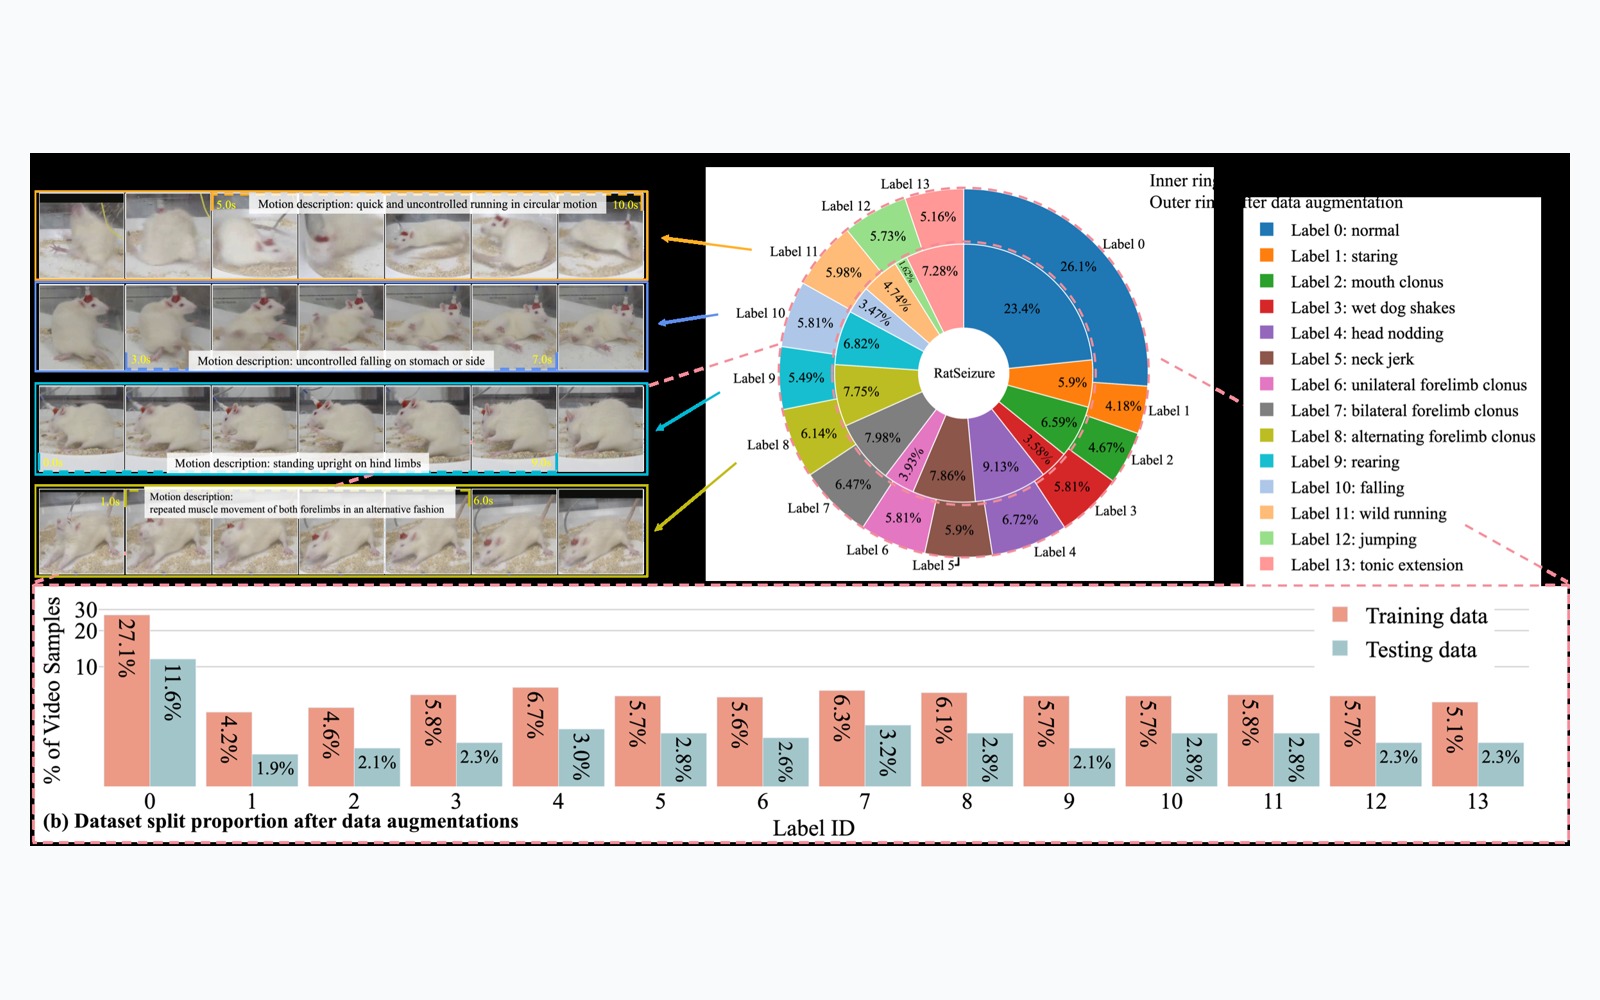The image size is (1600, 1000).
Task: Click the 7.75% olive inner segment
Action: pos(861,392)
